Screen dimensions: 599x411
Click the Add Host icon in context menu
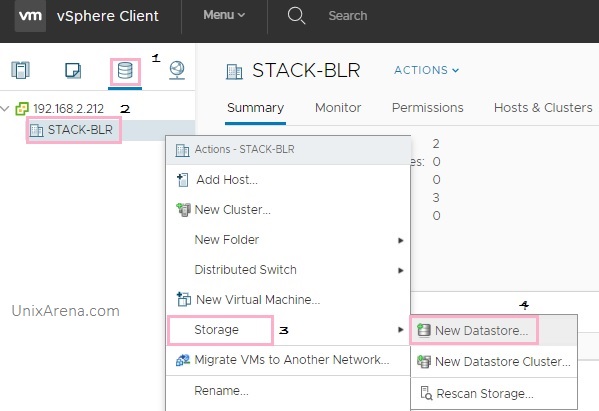183,180
